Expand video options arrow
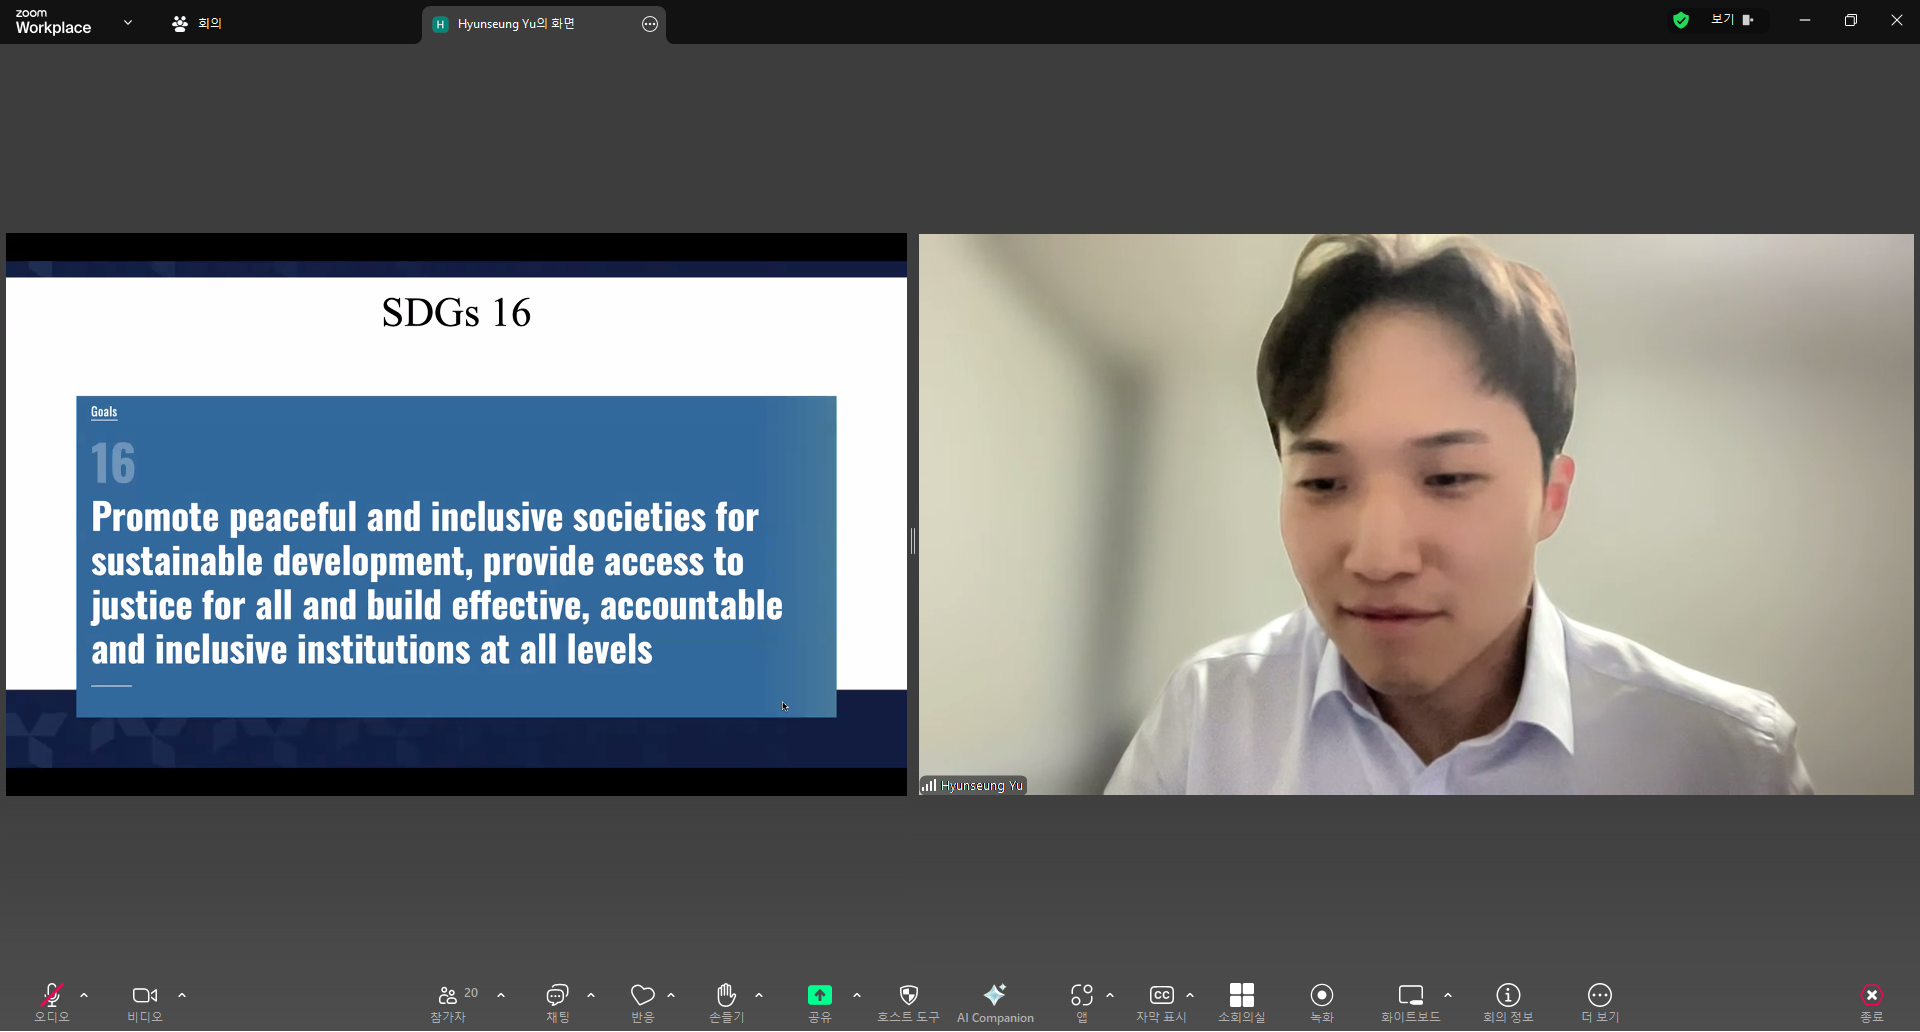The image size is (1920, 1032). coord(182,995)
